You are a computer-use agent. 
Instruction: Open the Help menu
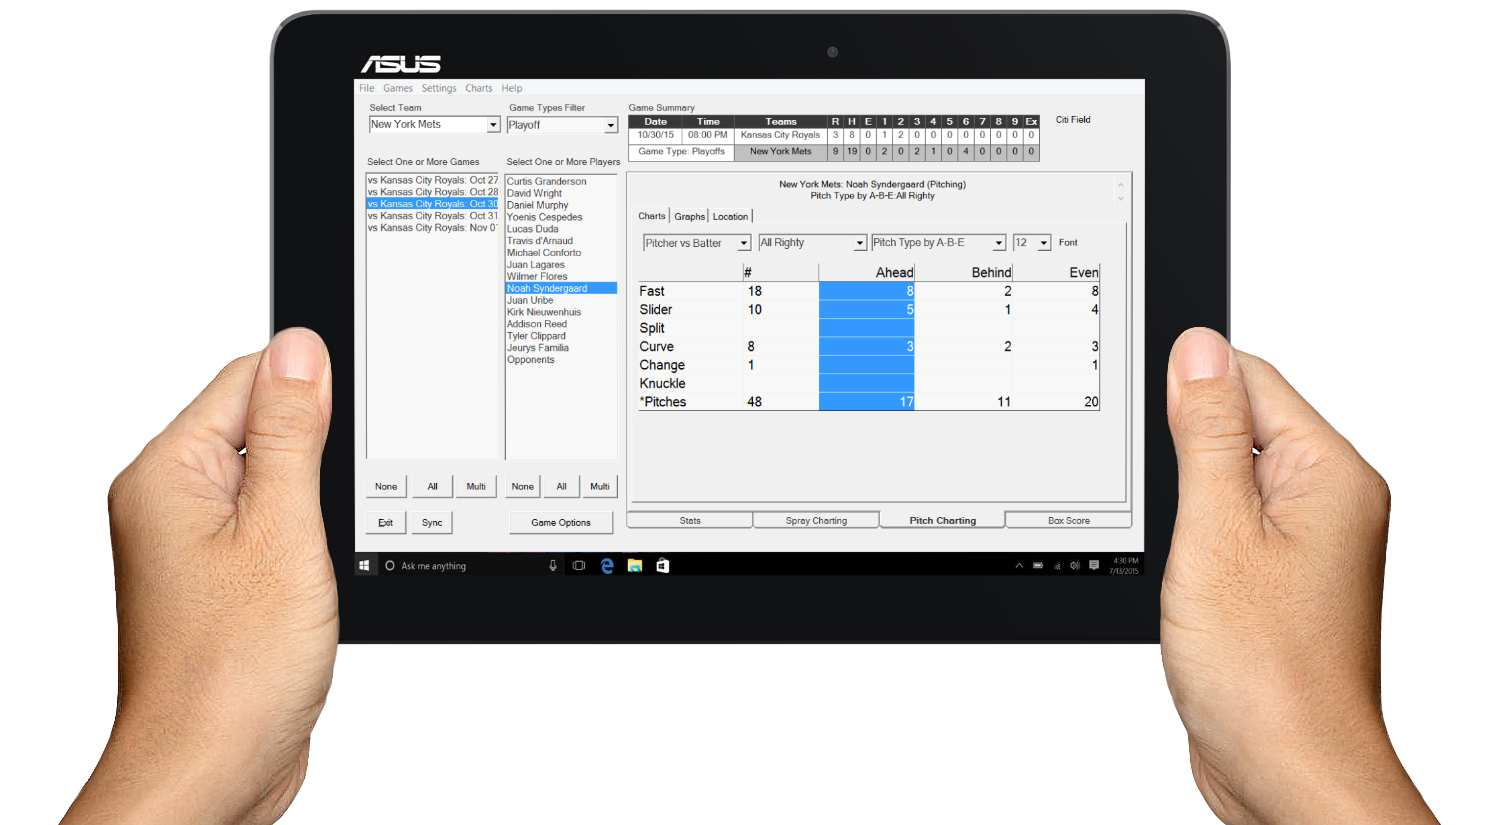pos(512,88)
